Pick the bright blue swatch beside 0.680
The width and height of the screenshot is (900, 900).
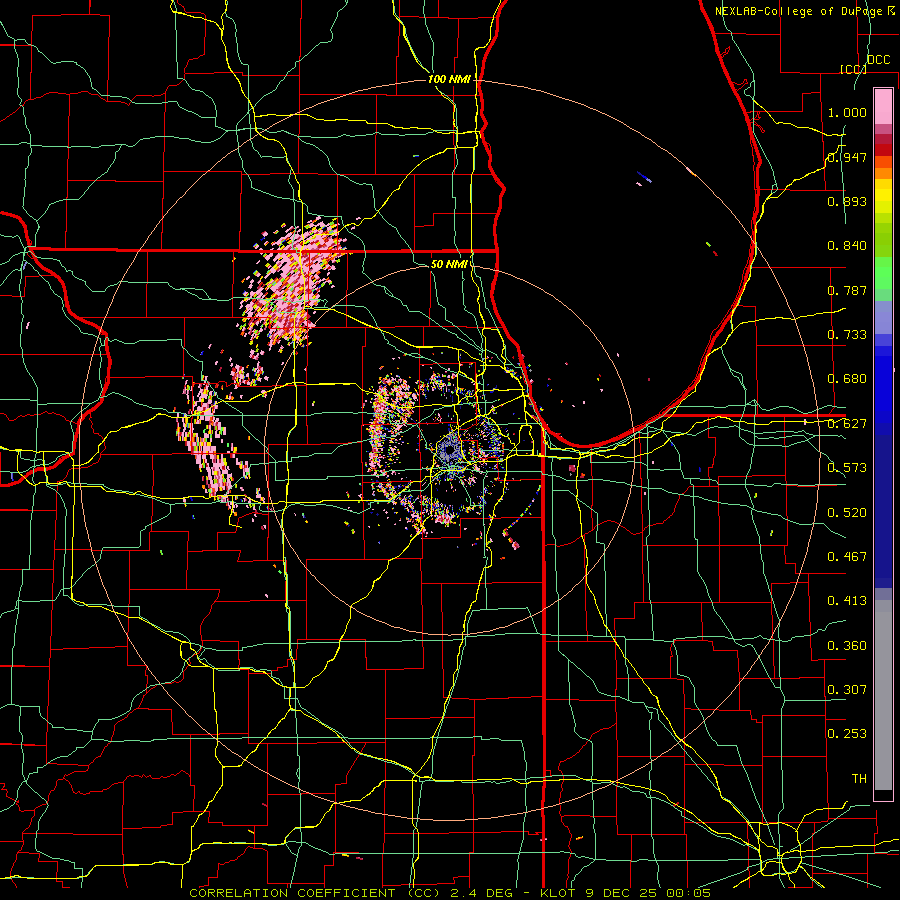coord(883,385)
